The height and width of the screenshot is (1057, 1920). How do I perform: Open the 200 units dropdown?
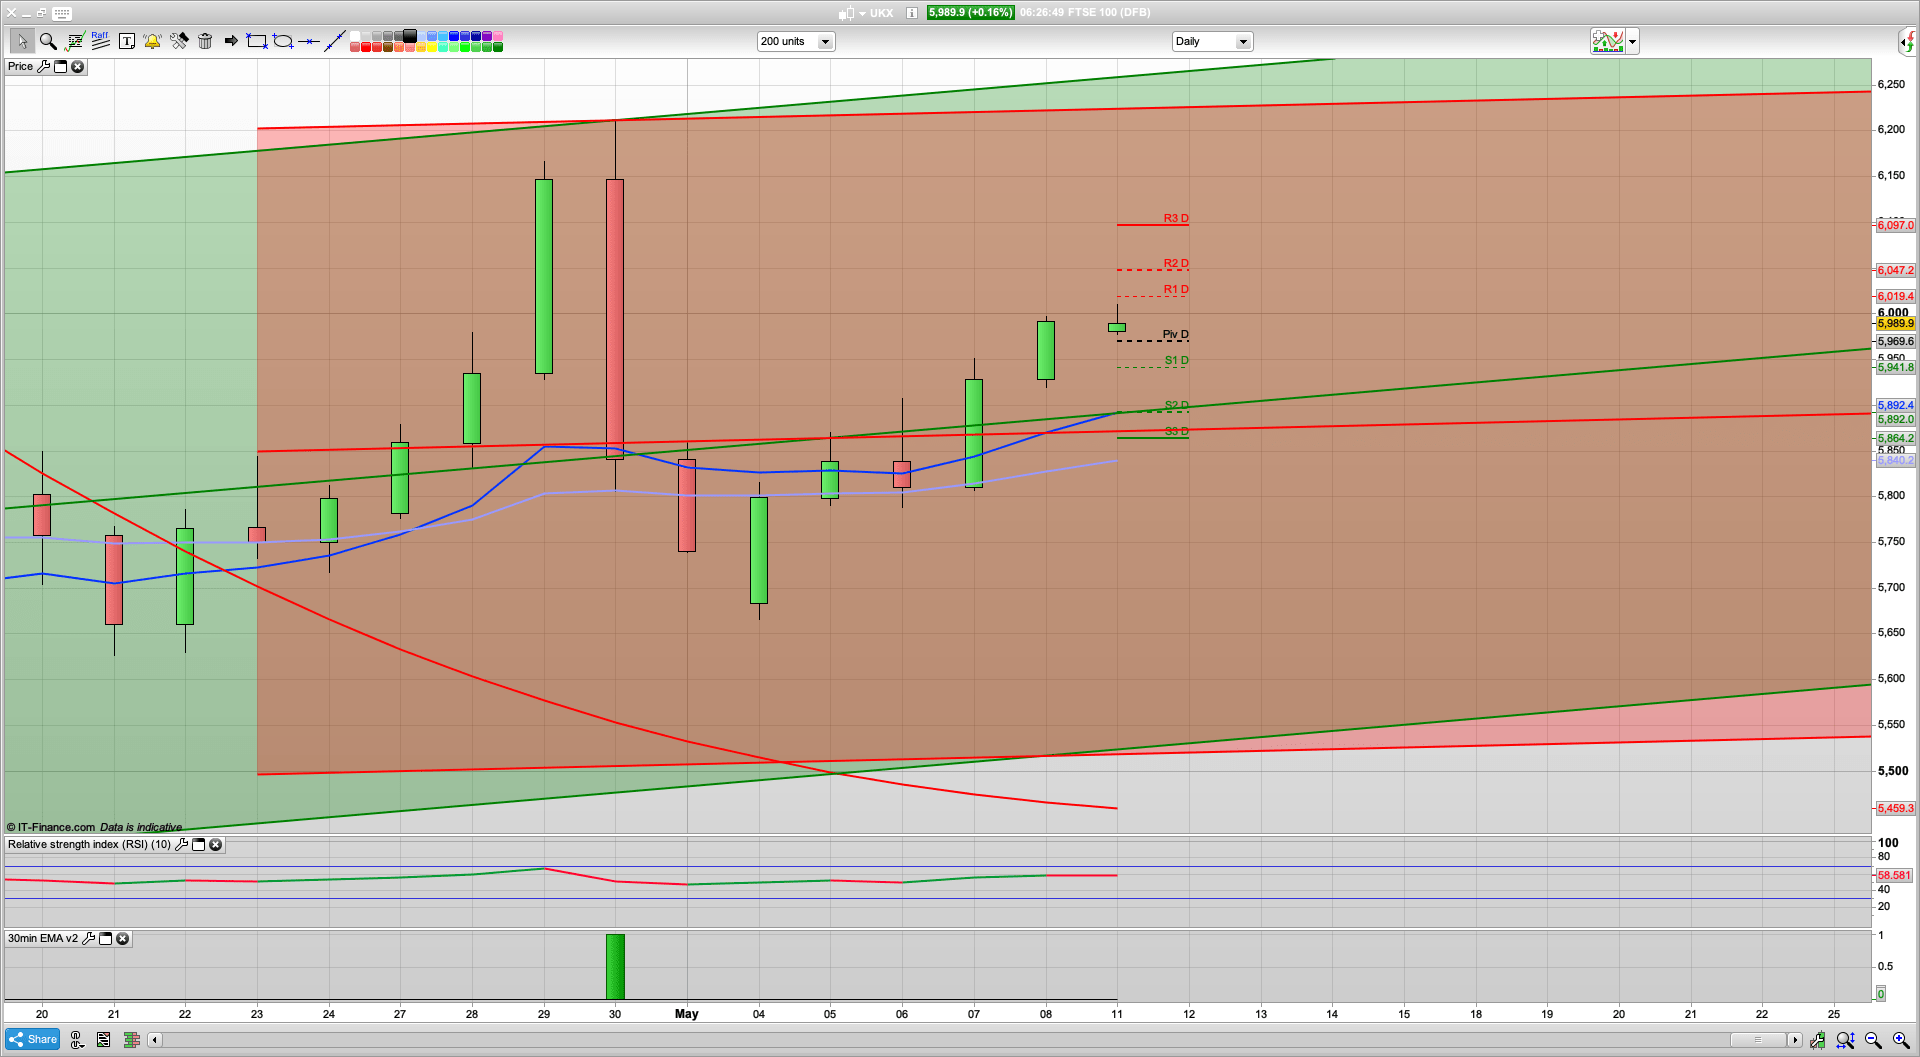(x=825, y=42)
